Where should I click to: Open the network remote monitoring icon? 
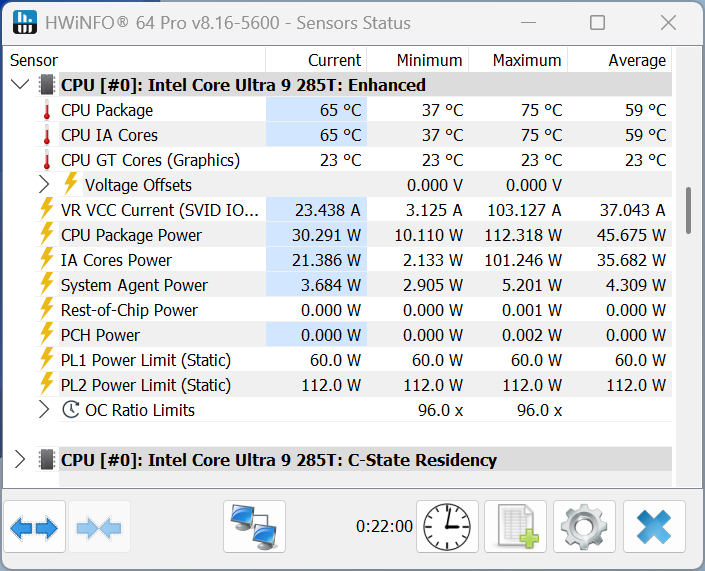pyautogui.click(x=254, y=527)
